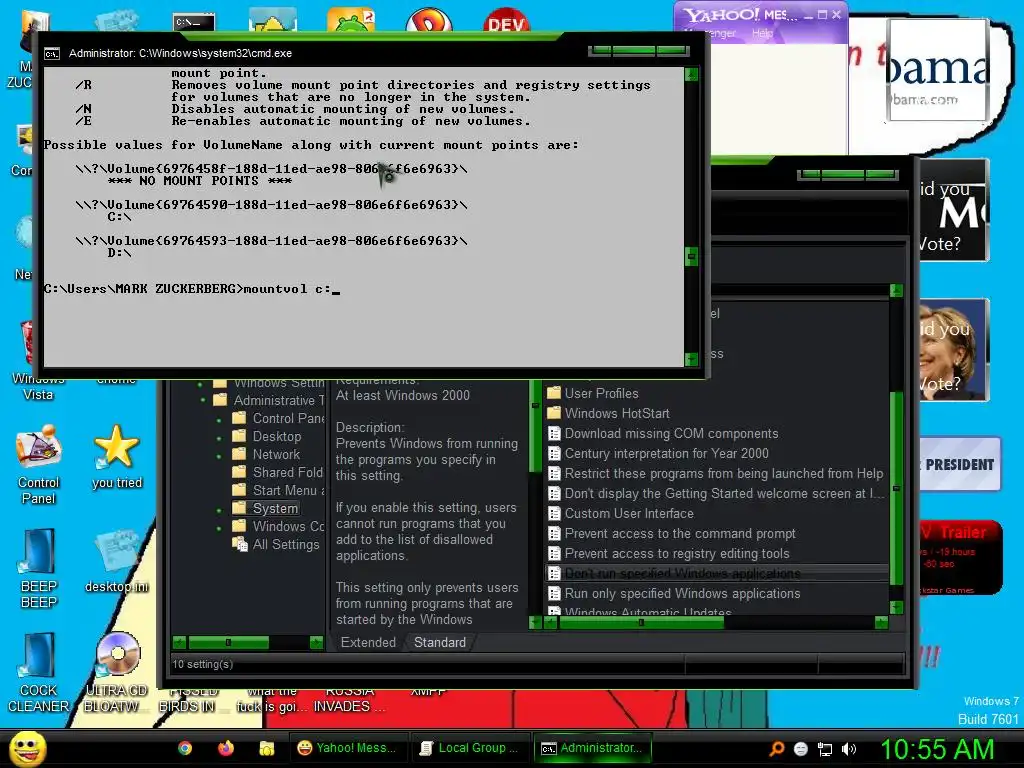Viewport: 1024px width, 768px height.
Task: Open the smiley-face Start button
Action: pos(27,748)
